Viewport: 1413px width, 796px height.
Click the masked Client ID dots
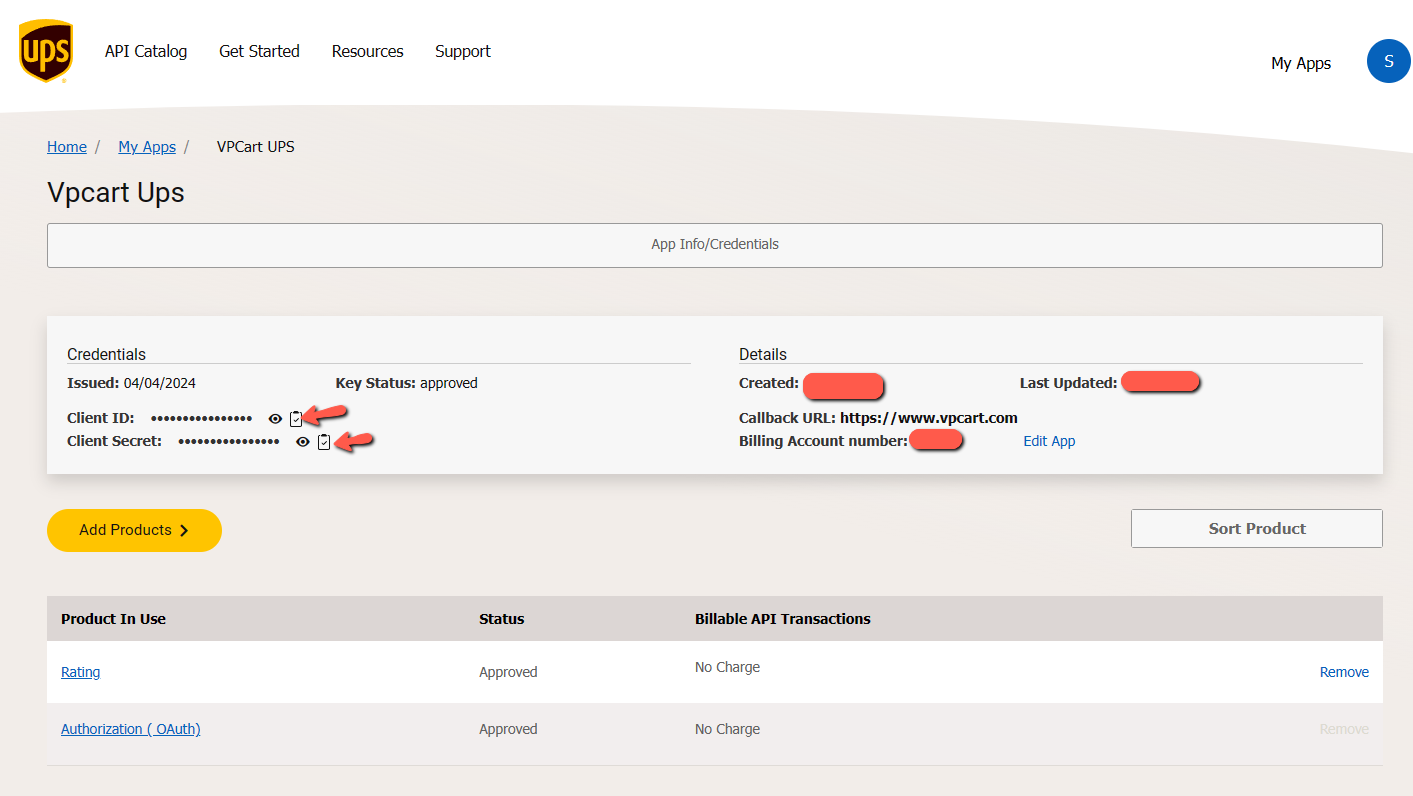pyautogui.click(x=201, y=419)
